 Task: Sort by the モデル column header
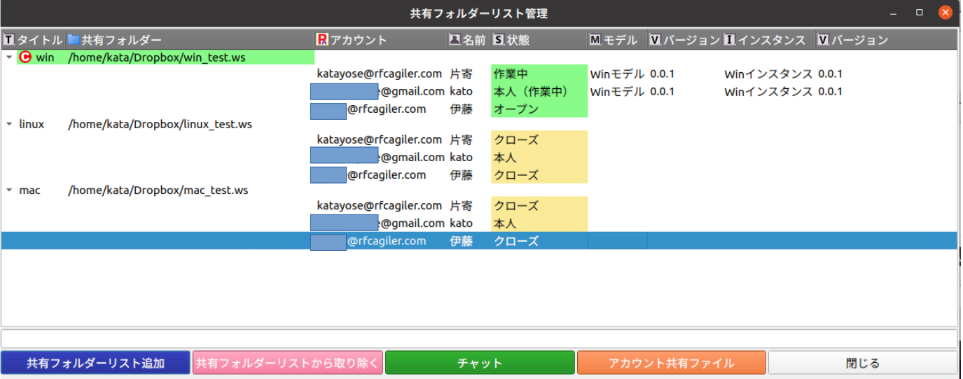pyautogui.click(x=617, y=40)
